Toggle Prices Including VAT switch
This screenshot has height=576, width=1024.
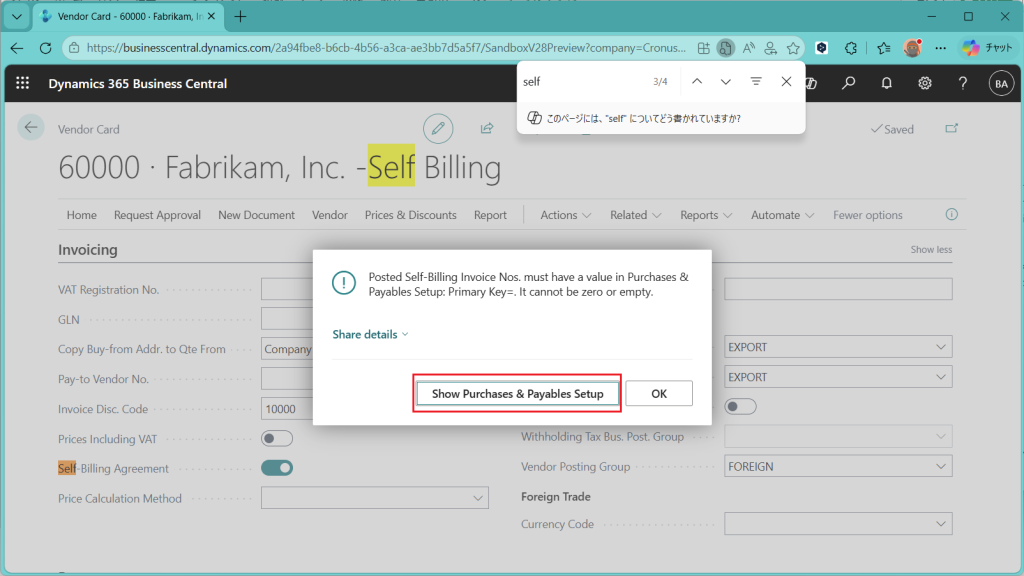pyautogui.click(x=277, y=438)
